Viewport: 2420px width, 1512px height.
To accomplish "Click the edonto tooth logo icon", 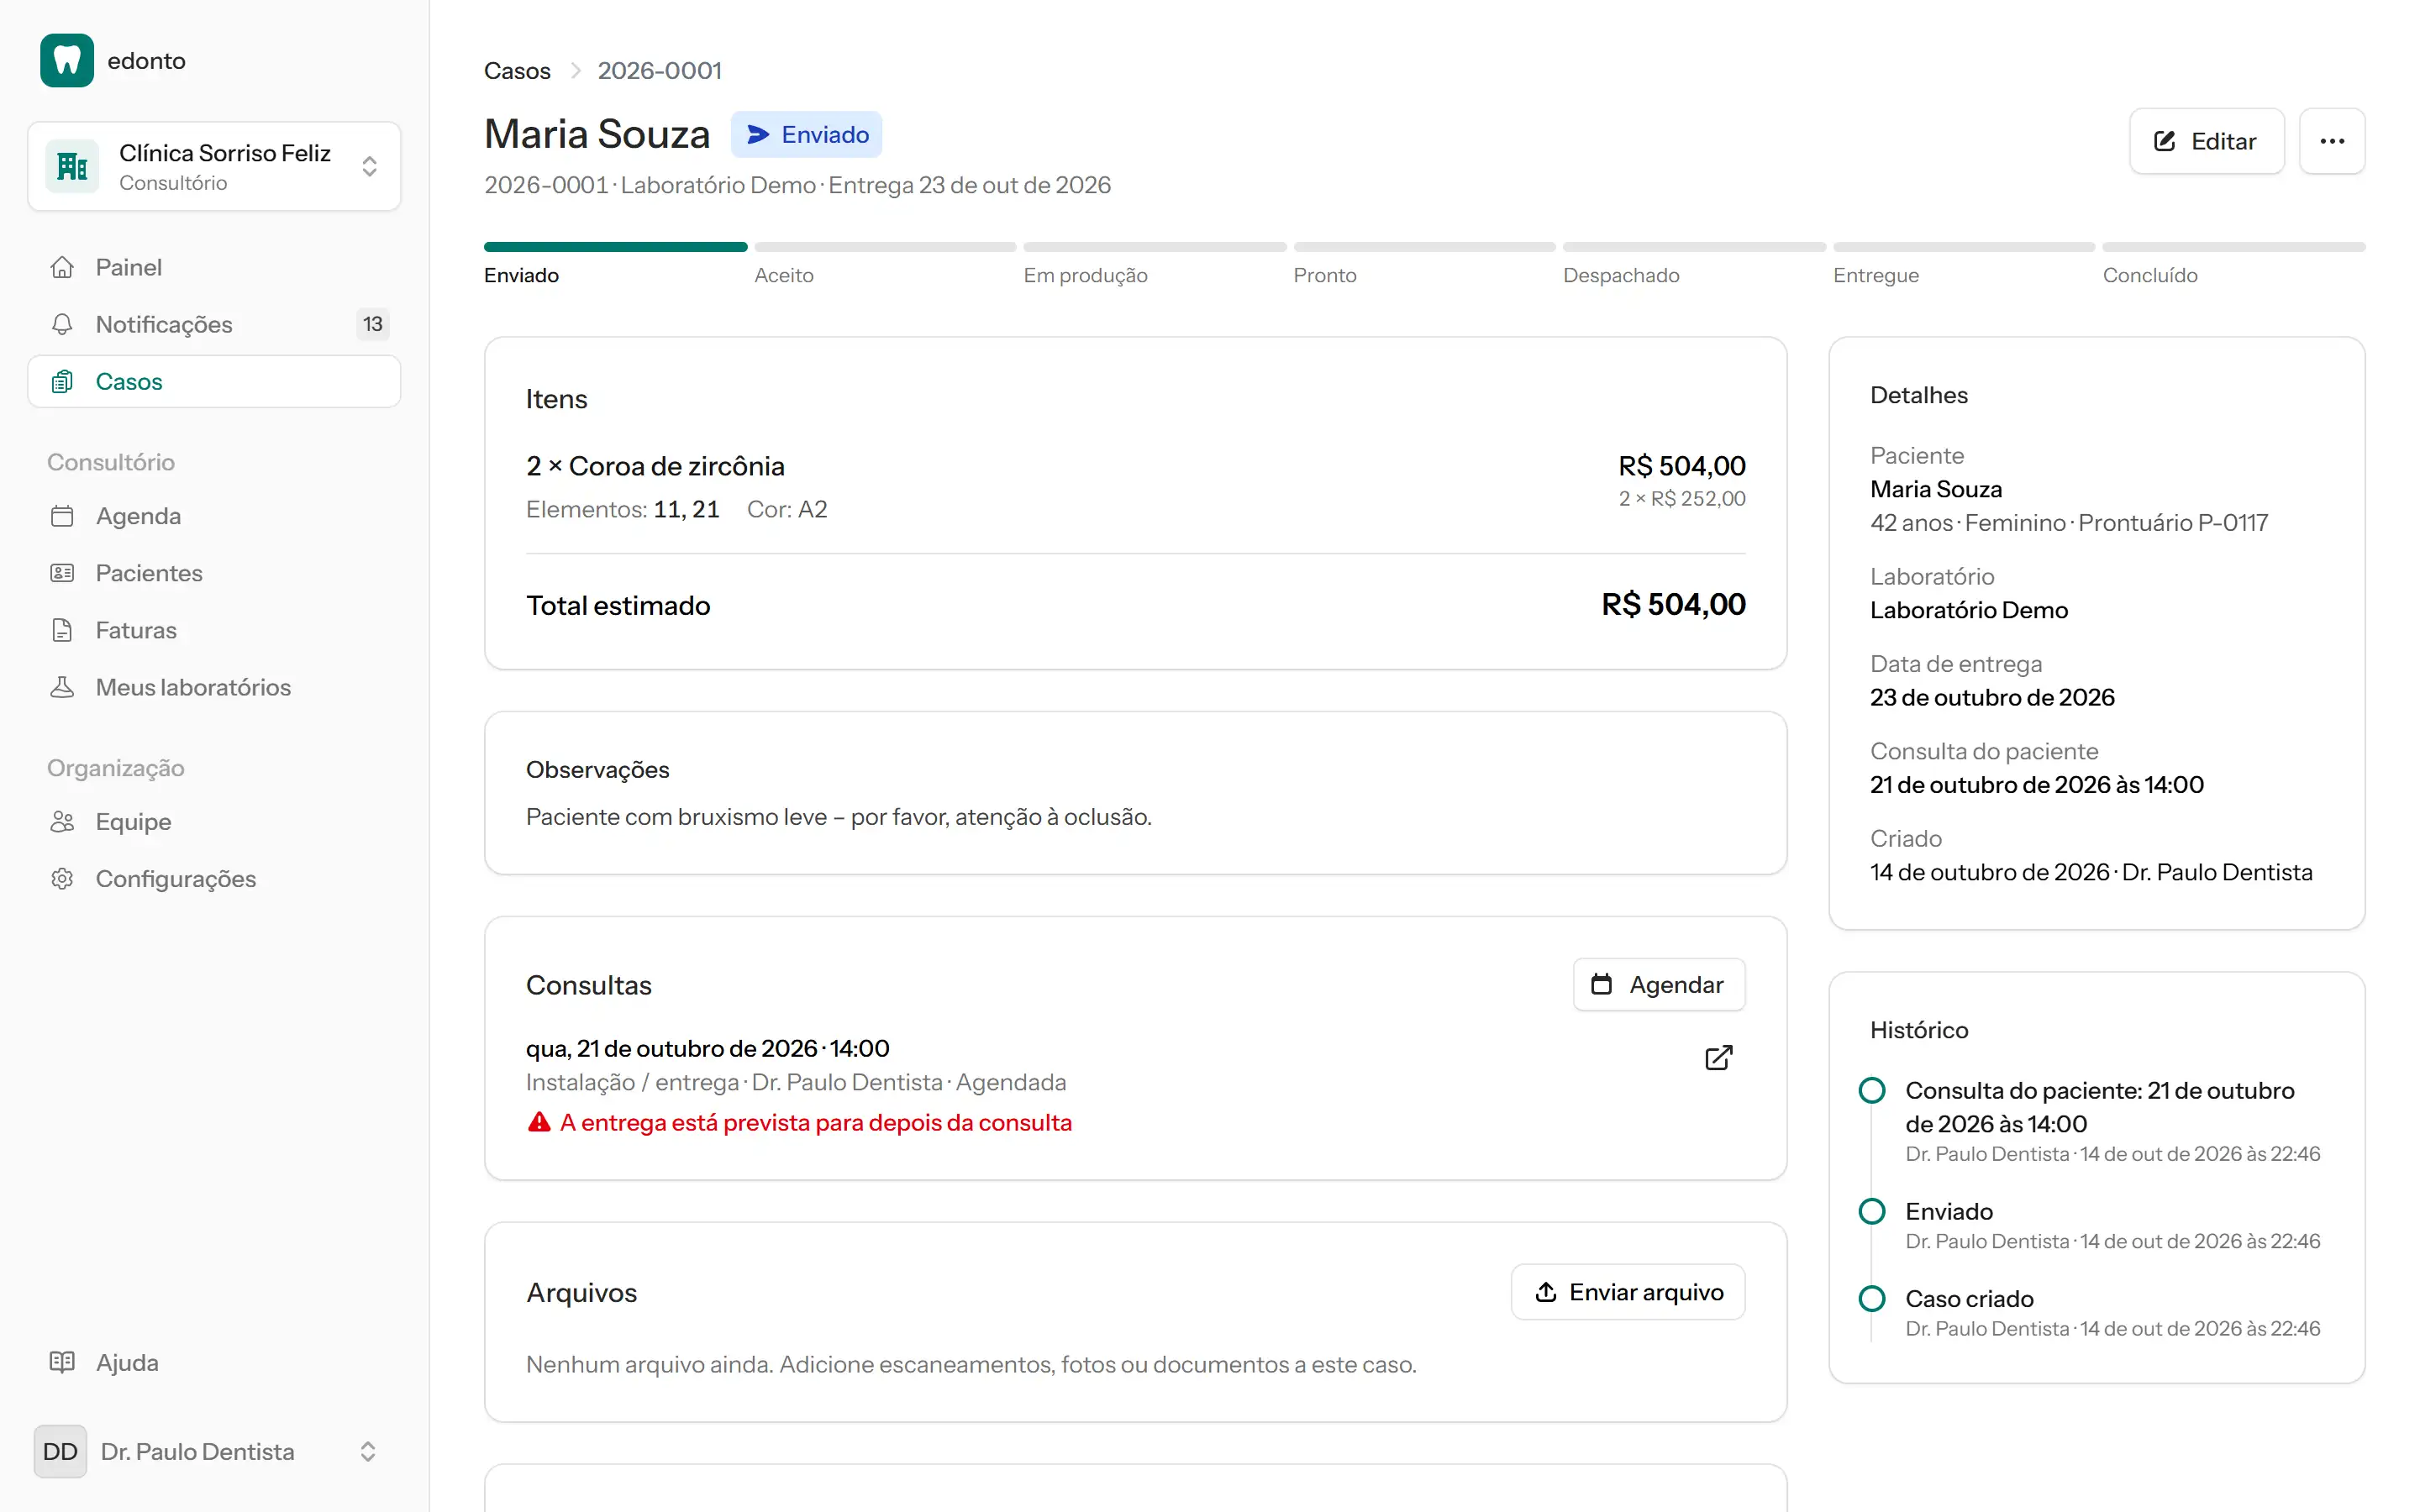I will 67,61.
